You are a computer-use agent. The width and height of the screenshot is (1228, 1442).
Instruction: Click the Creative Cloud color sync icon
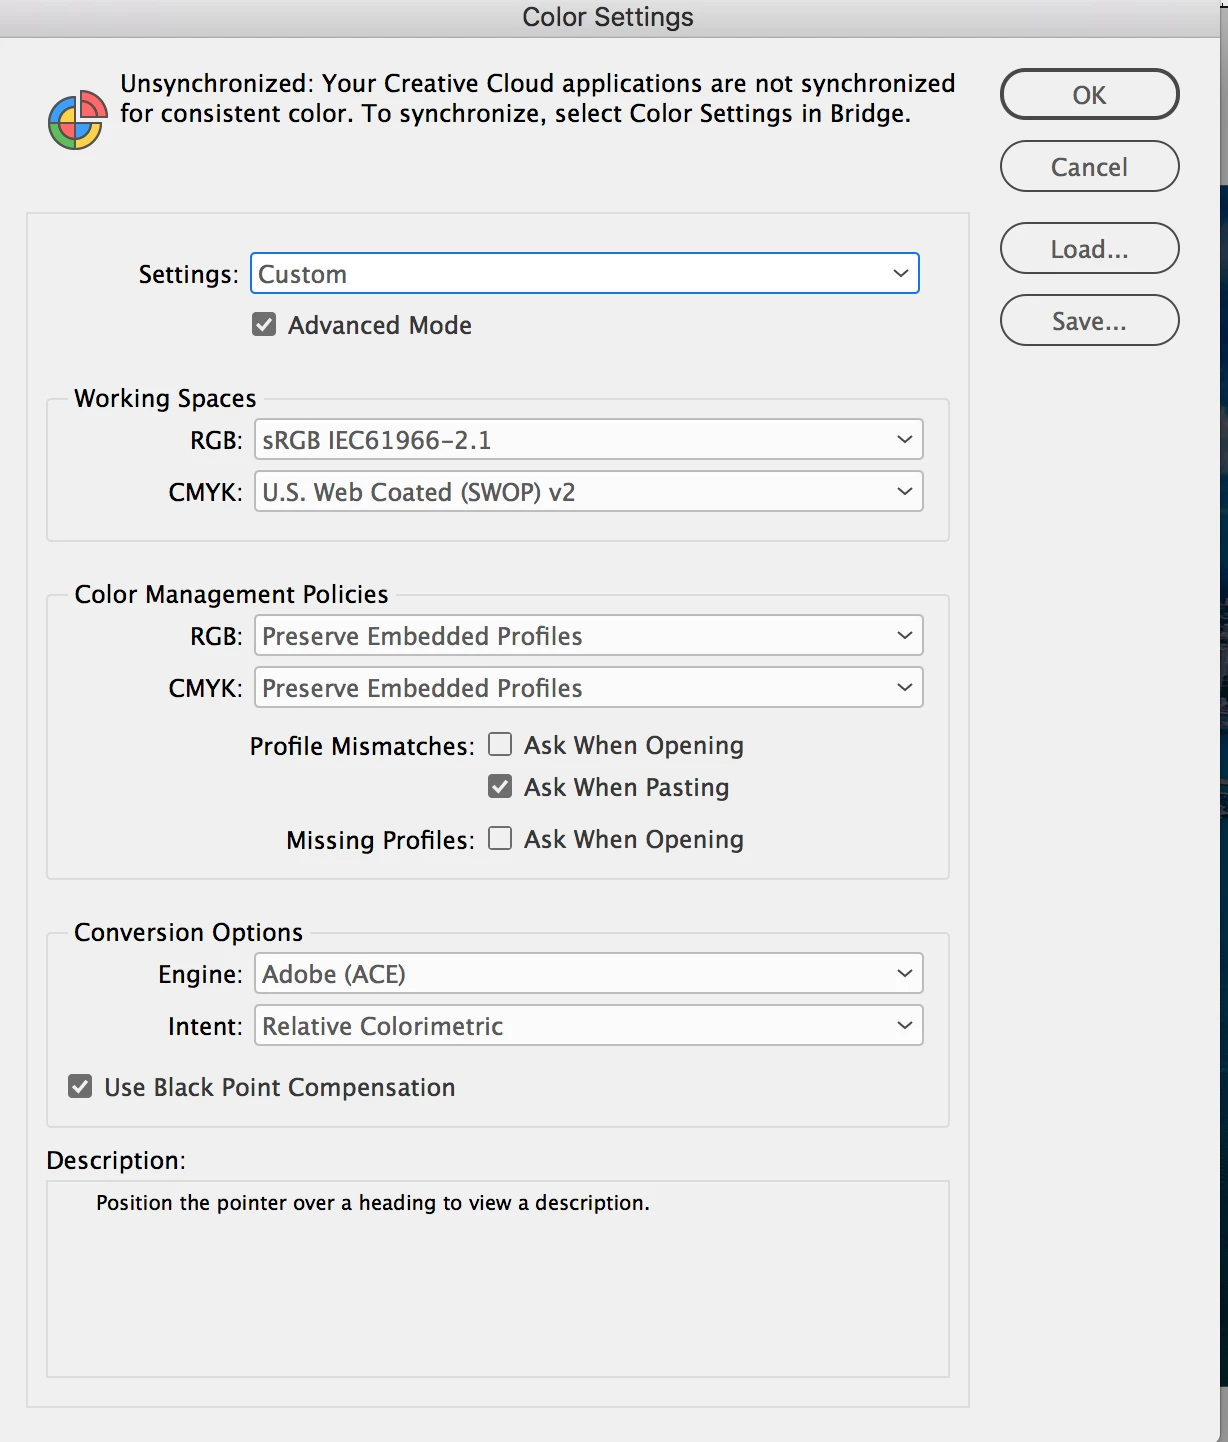(78, 120)
